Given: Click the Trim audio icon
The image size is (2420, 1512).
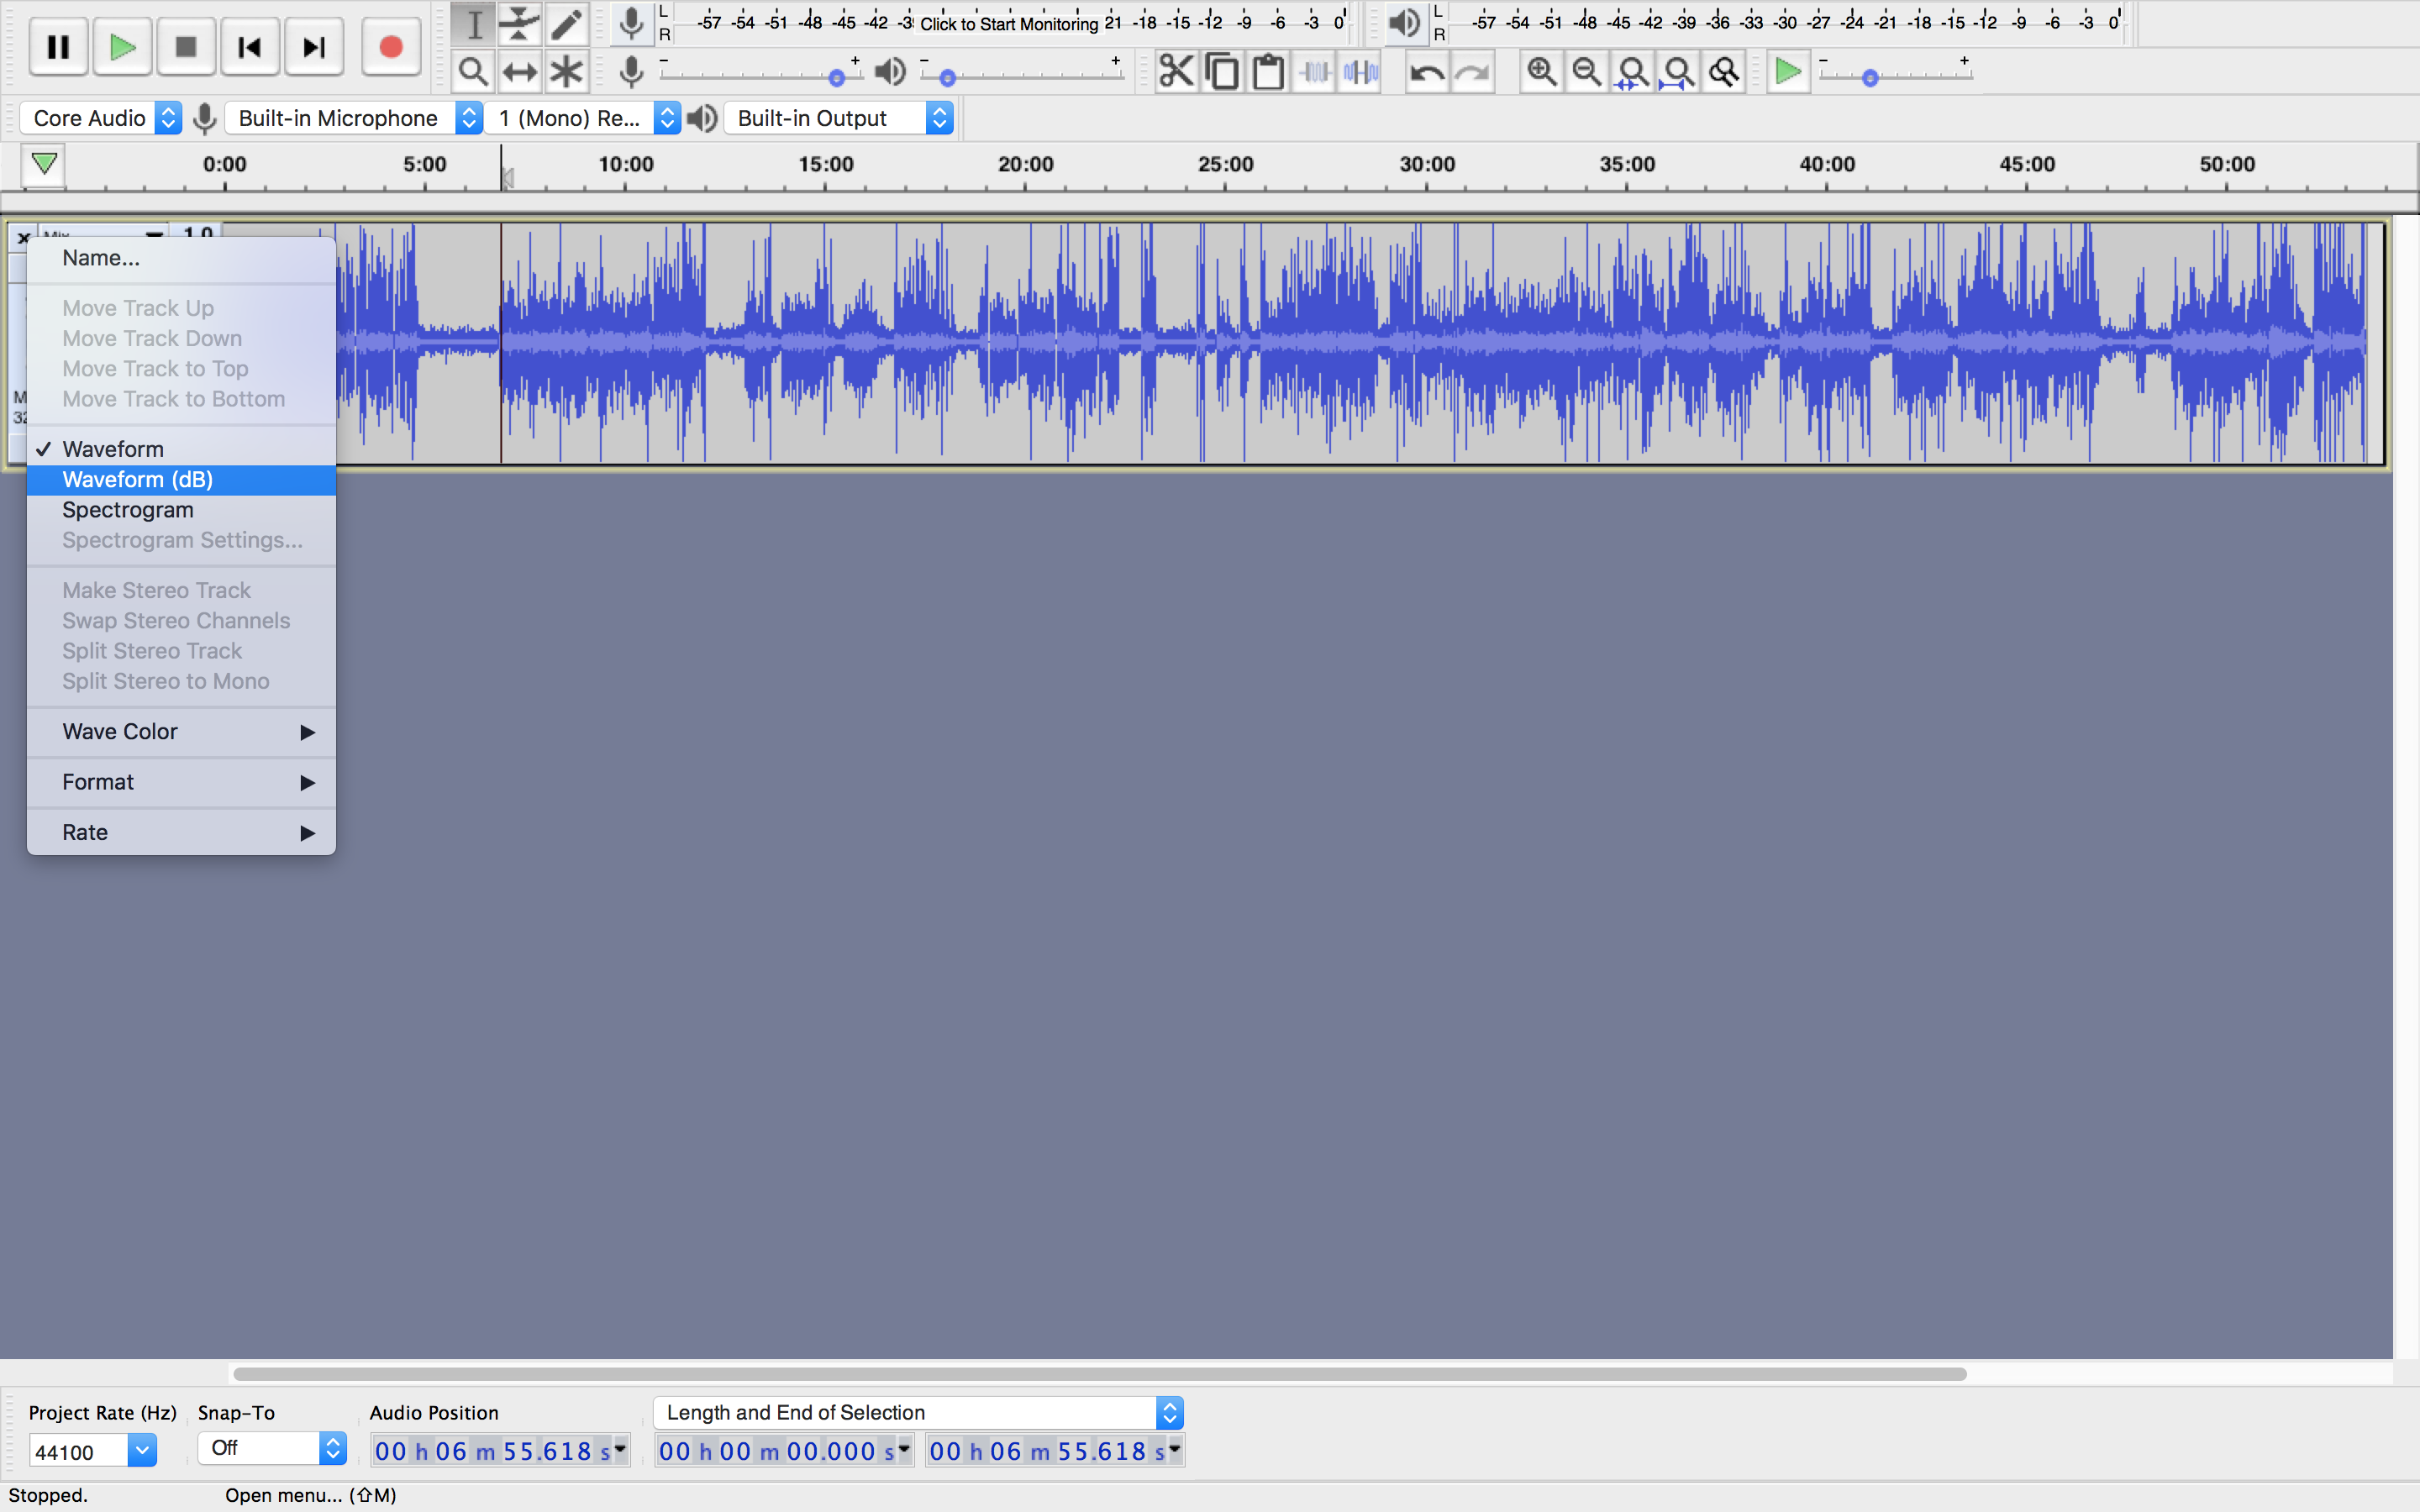Looking at the screenshot, I should 1315,72.
